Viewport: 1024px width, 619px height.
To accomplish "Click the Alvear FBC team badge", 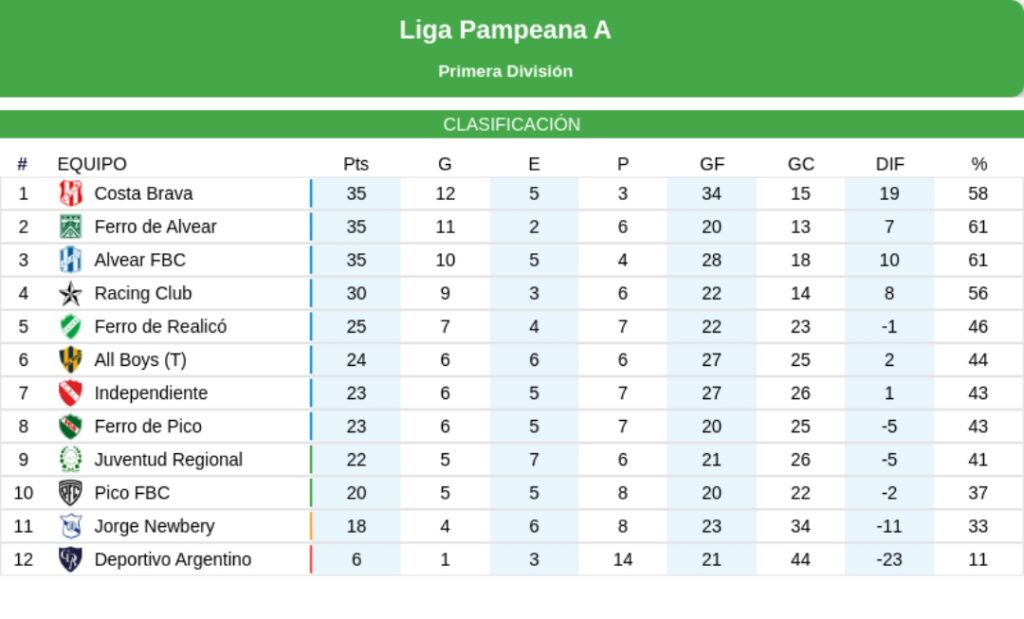I will point(71,260).
